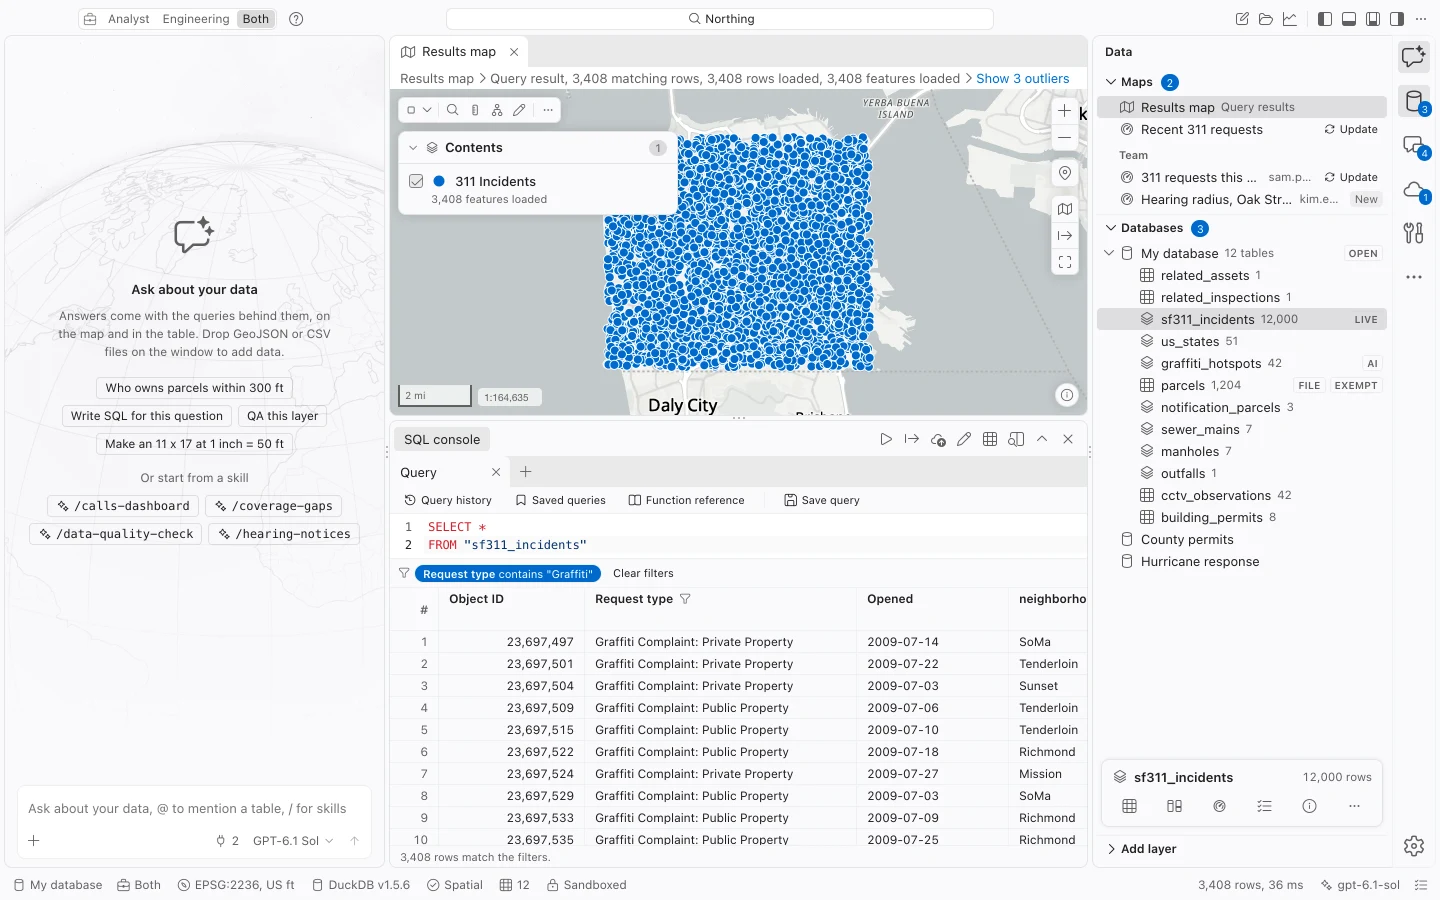The width and height of the screenshot is (1440, 900).
Task: Expand the Add layer section
Action: click(x=1140, y=849)
